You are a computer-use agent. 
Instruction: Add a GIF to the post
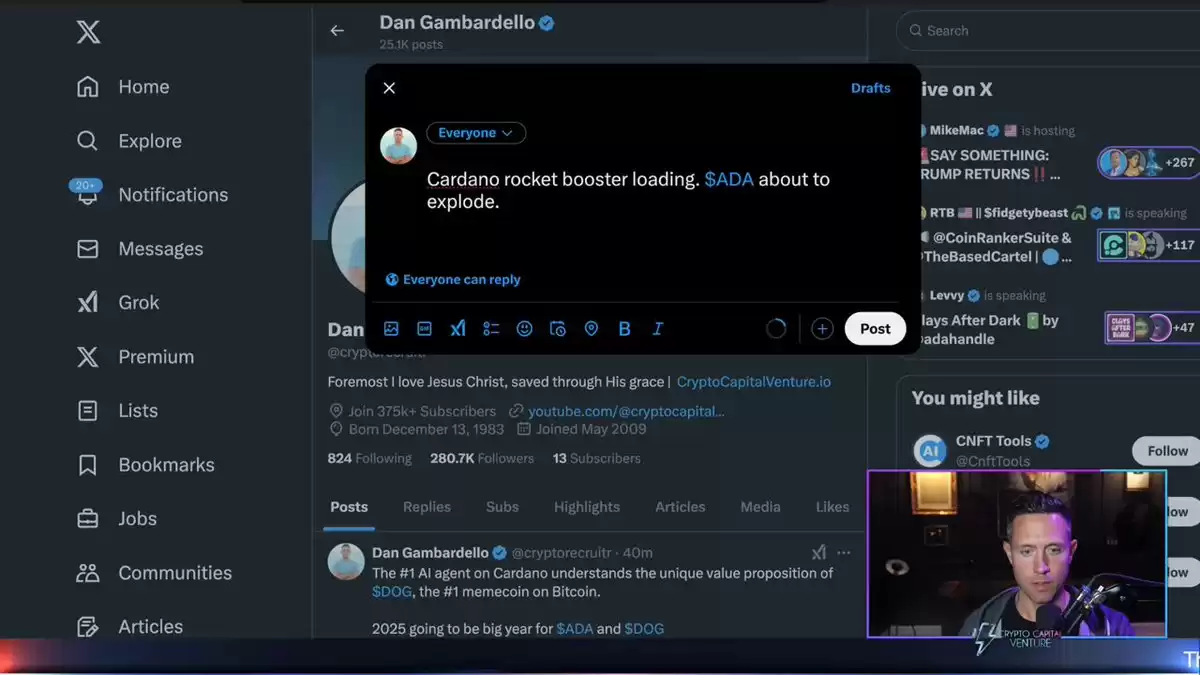[424, 328]
